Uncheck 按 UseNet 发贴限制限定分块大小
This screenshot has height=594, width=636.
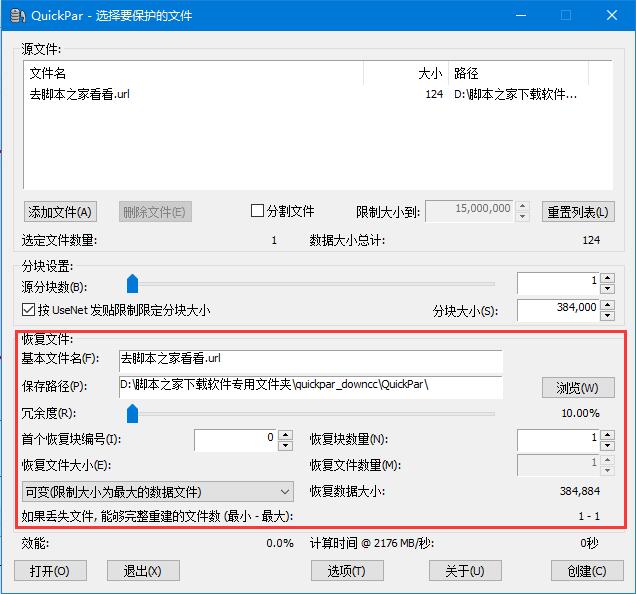click(x=28, y=310)
